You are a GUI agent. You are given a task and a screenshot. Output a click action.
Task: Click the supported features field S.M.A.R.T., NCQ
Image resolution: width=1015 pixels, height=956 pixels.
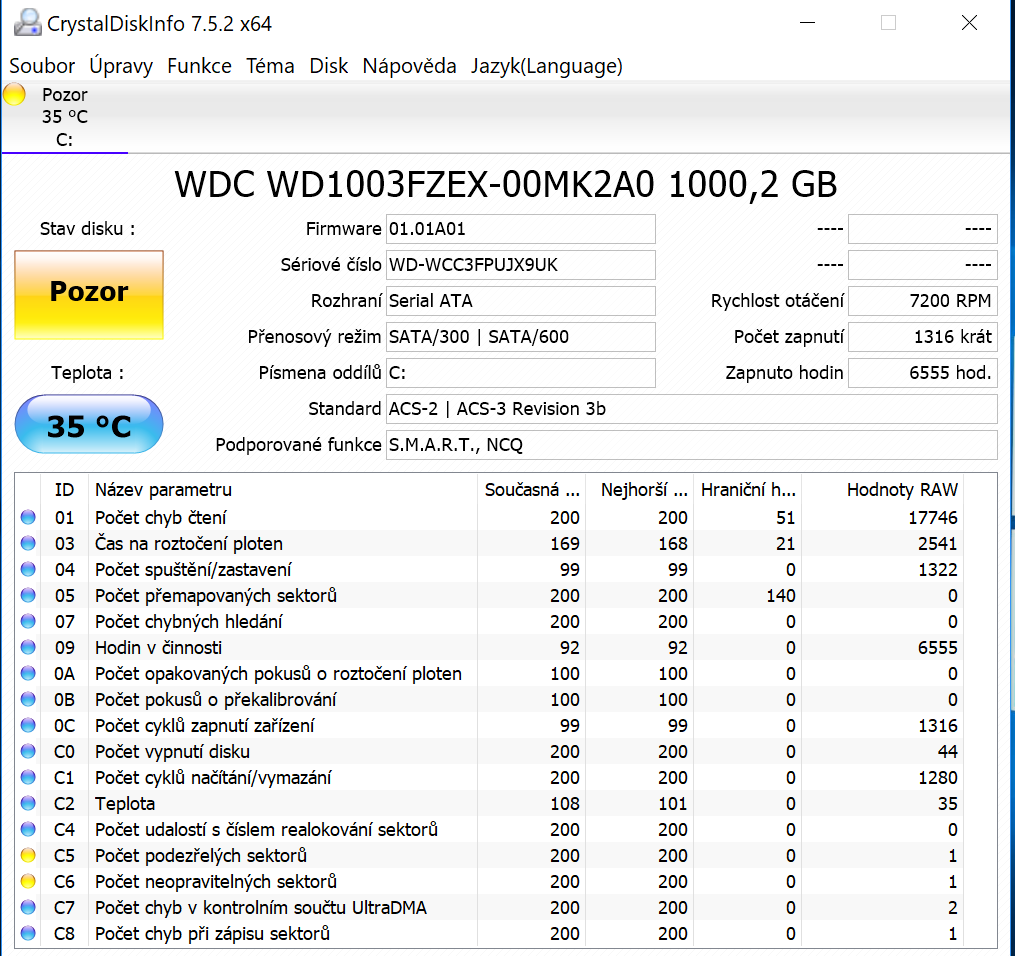(691, 445)
